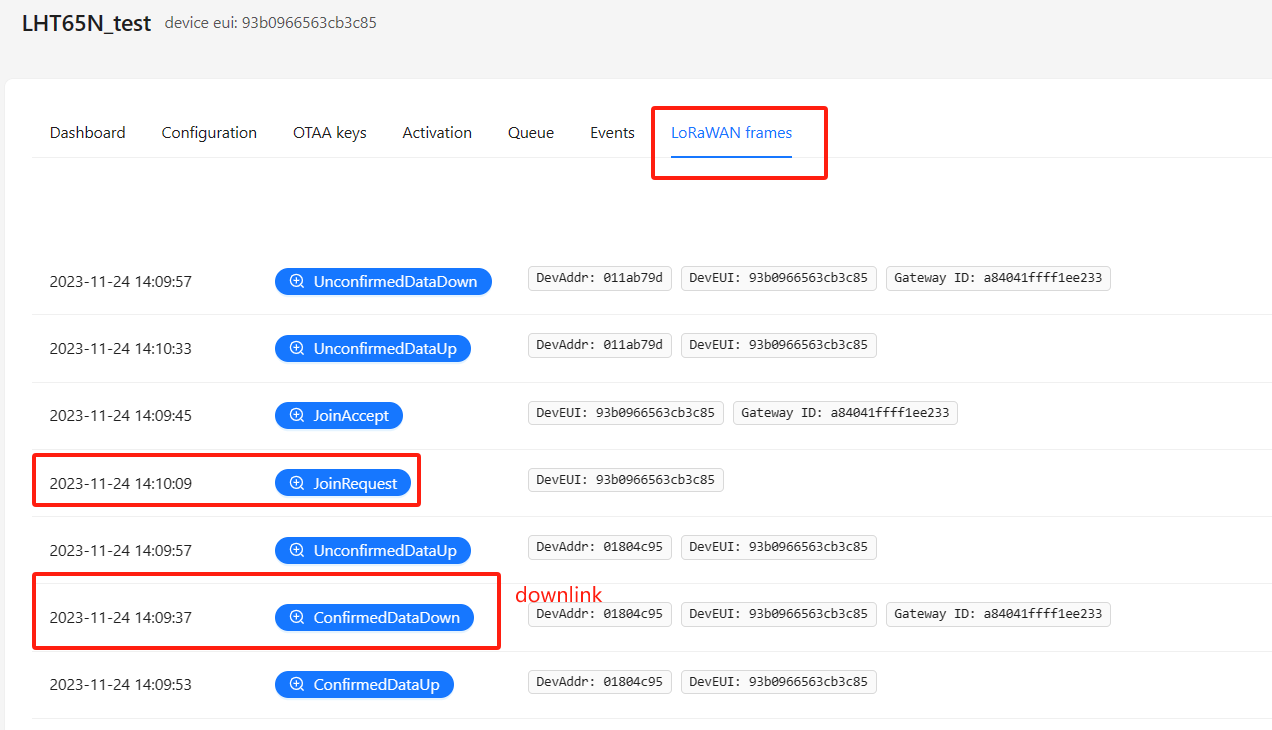Click DevEUI tag in the JoinRequest row

625,479
